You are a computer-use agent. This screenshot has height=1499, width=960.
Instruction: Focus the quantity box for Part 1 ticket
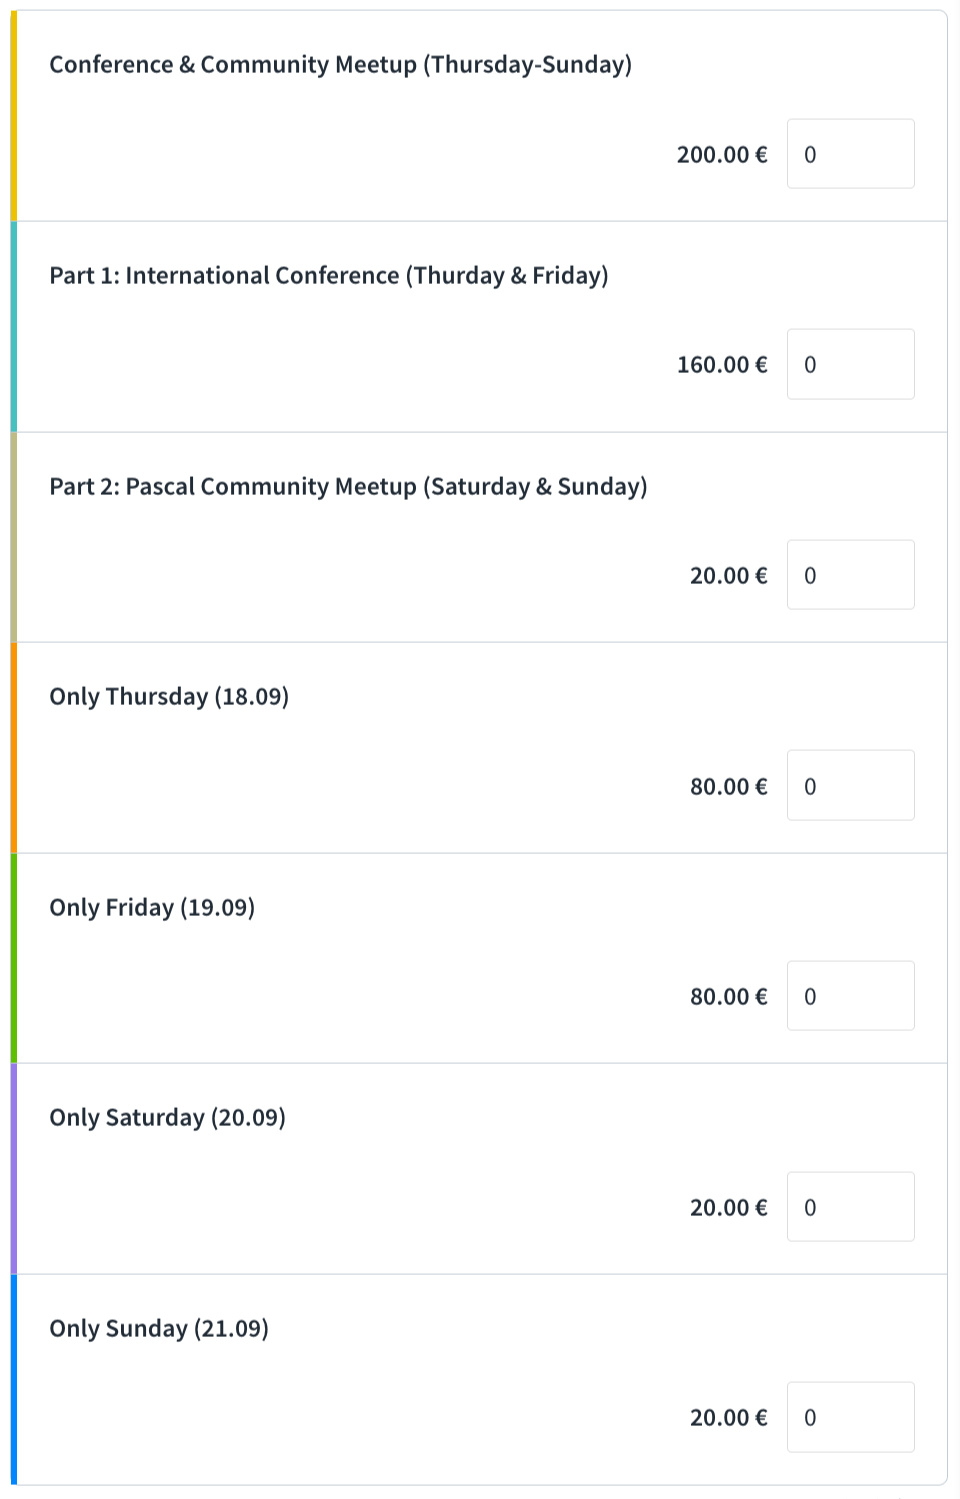tap(850, 364)
